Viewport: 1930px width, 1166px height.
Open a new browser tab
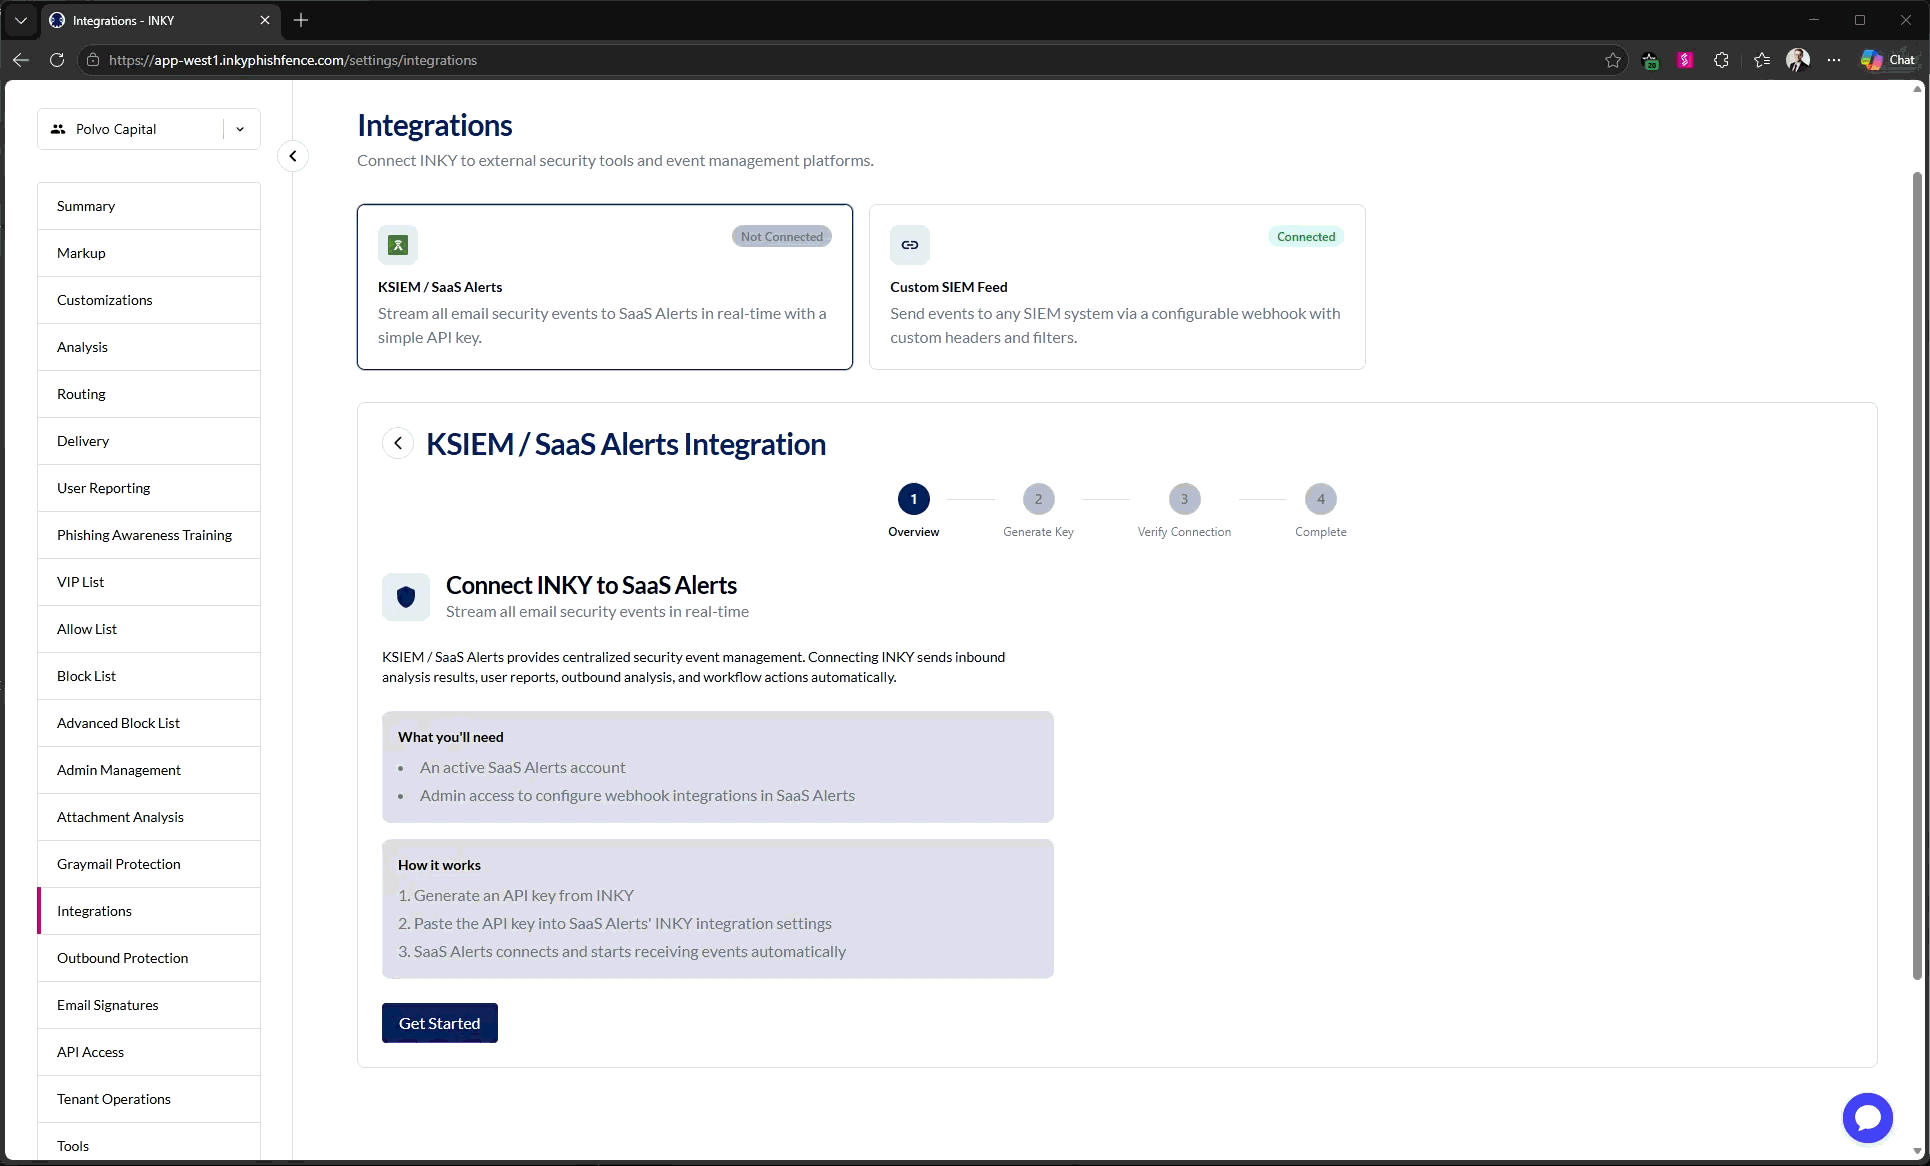pos(301,20)
